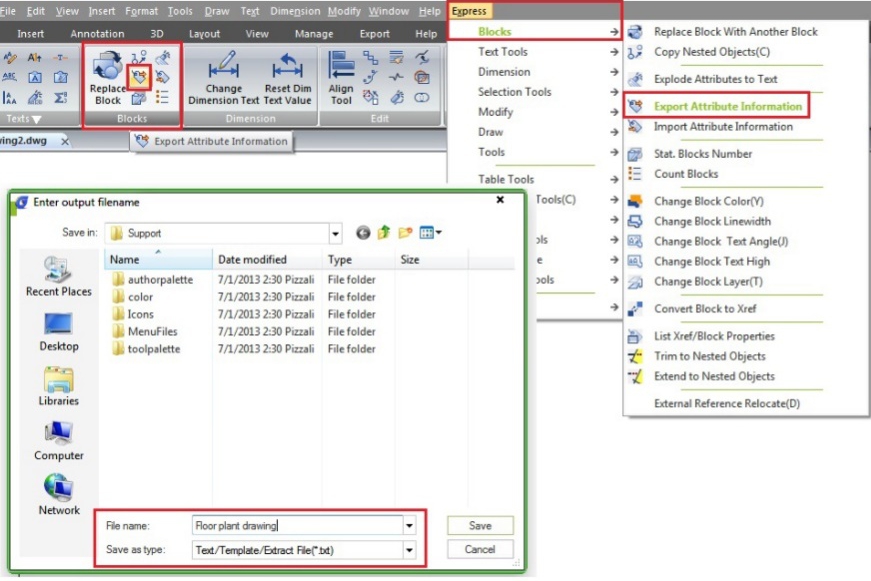871x581 pixels.
Task: Open the Express menu
Action: click(471, 11)
